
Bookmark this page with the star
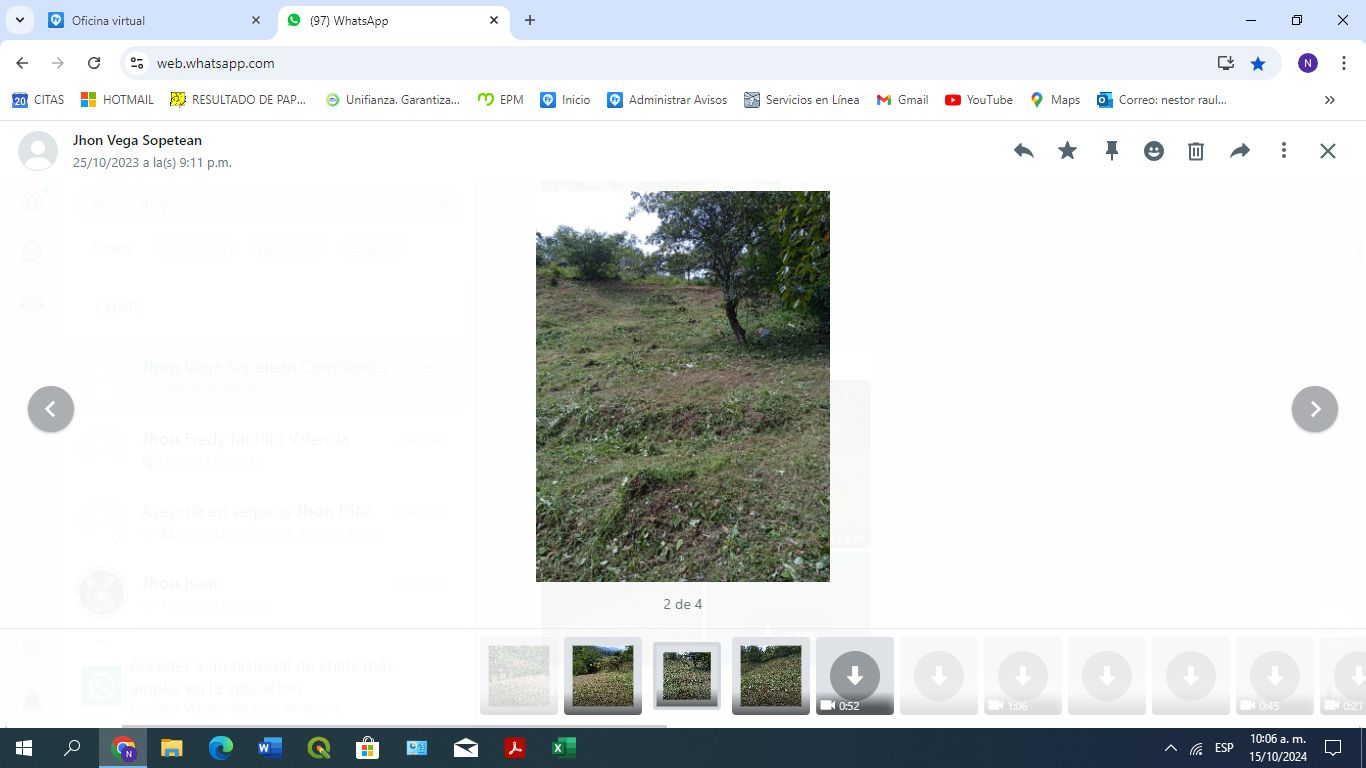click(1258, 63)
